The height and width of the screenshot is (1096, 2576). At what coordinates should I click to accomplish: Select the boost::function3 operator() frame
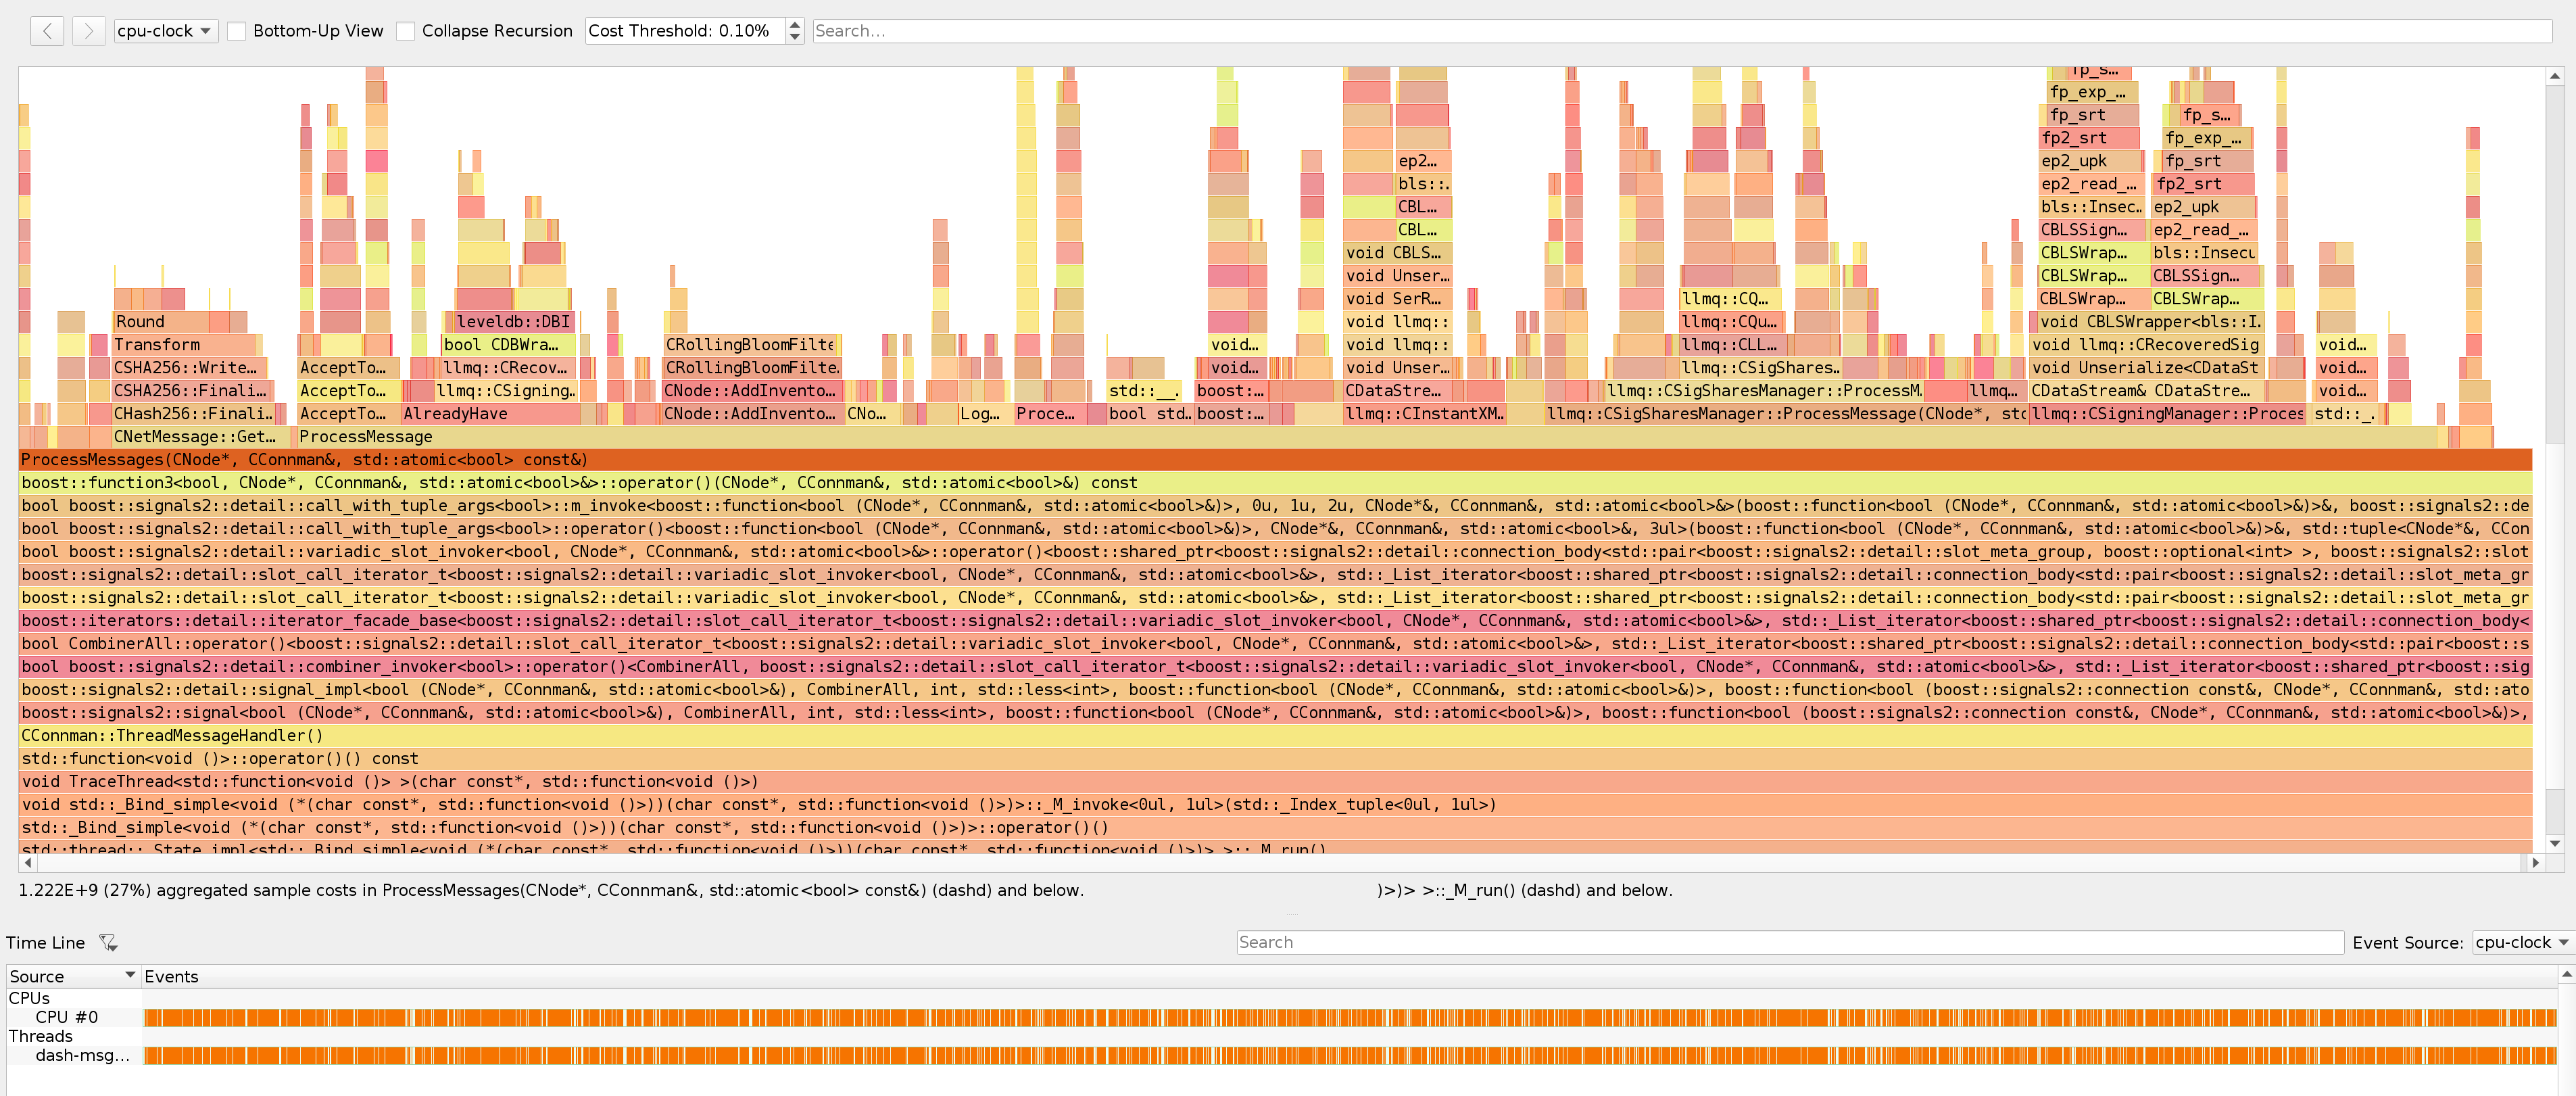pyautogui.click(x=1275, y=483)
